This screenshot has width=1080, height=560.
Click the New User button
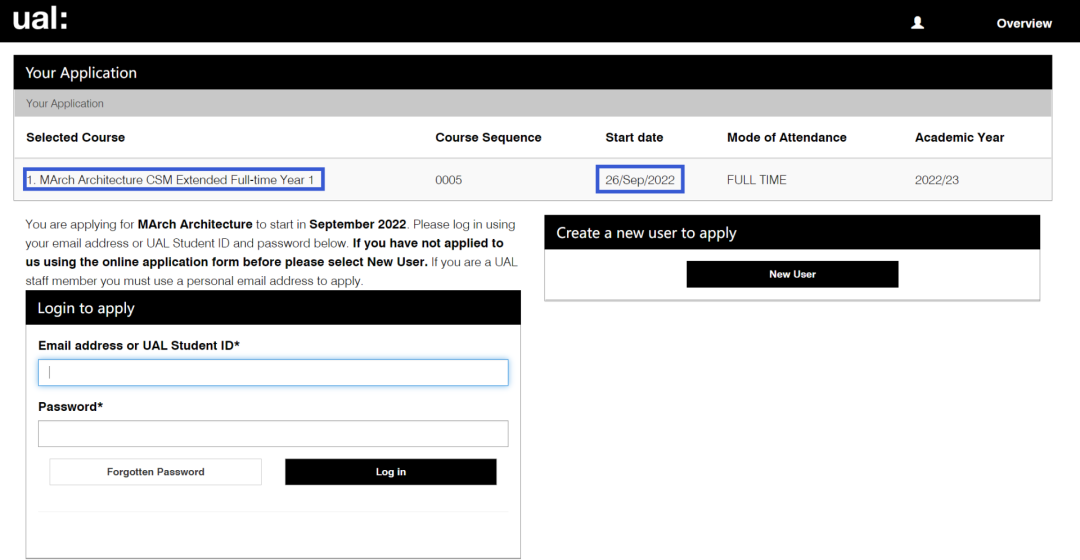click(x=792, y=274)
